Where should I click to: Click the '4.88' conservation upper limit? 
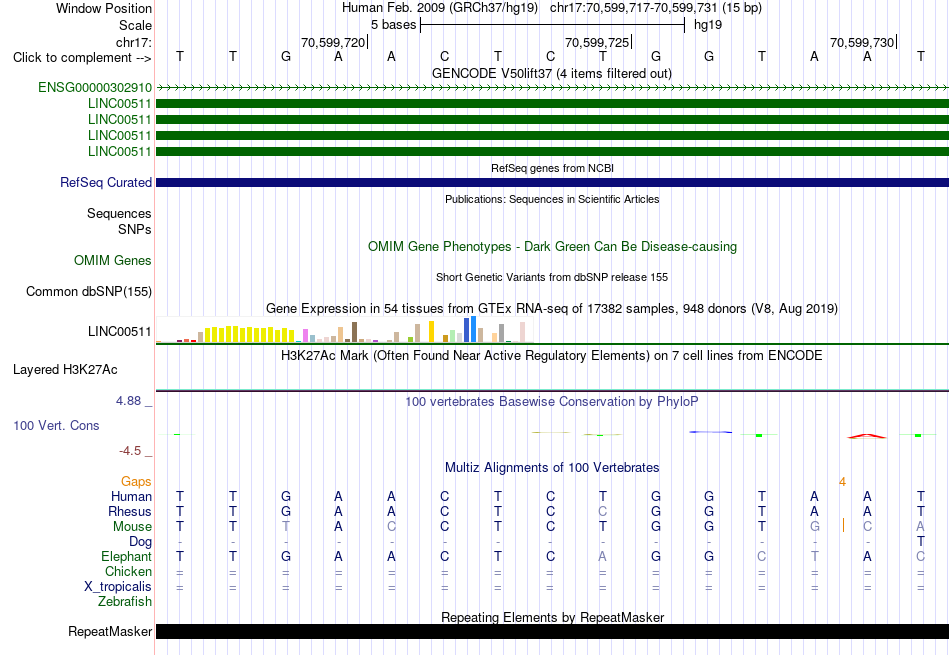(128, 401)
